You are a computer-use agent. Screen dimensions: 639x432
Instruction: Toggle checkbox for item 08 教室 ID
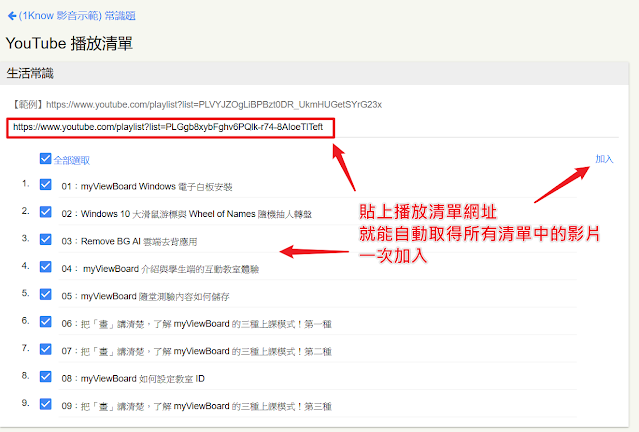pyautogui.click(x=45, y=377)
